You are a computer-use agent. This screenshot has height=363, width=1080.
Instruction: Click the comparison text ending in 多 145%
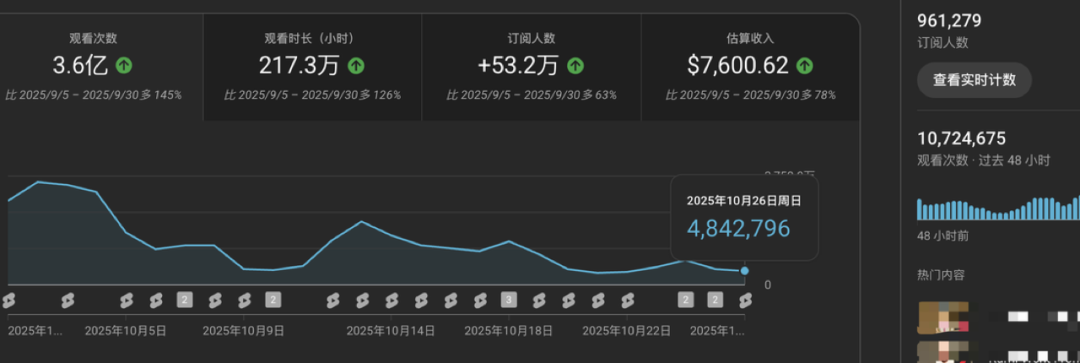[93, 95]
